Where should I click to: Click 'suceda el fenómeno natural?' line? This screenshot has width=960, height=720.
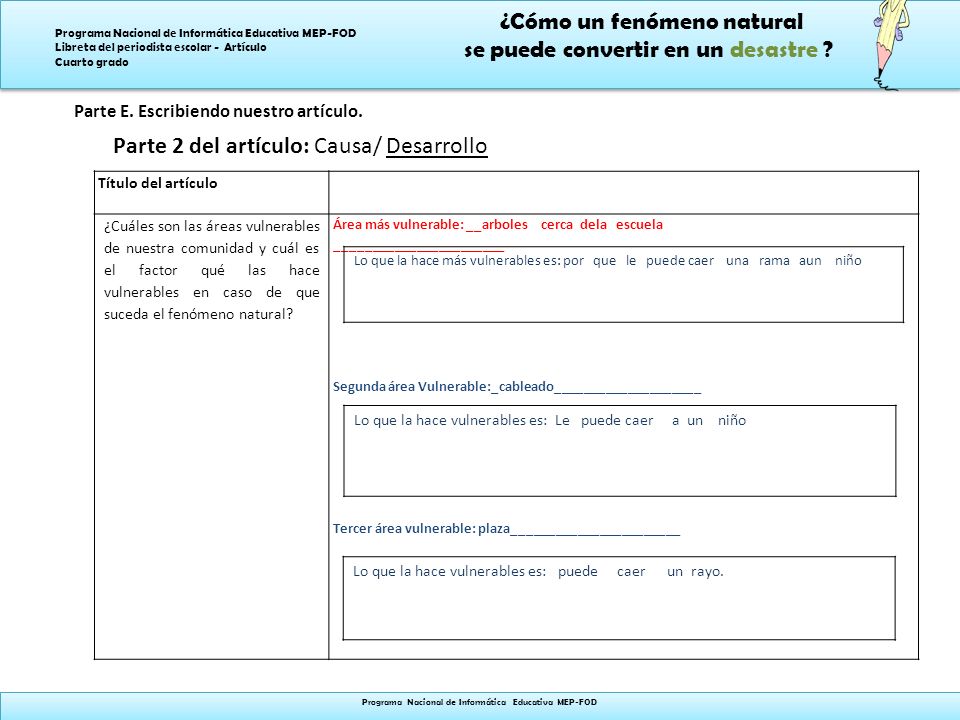coord(198,314)
